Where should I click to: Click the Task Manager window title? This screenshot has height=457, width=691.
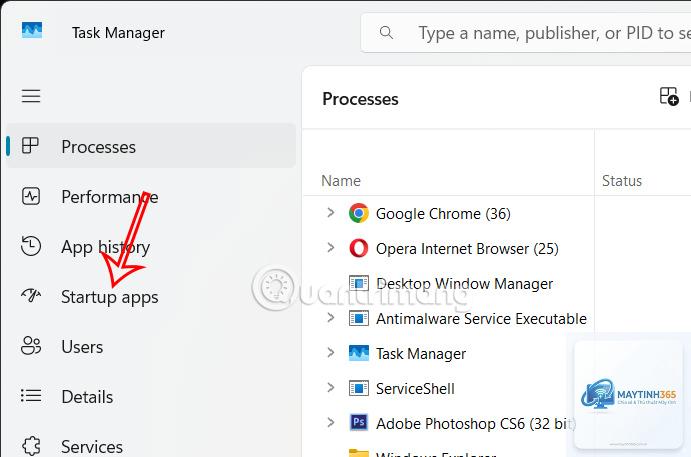tap(118, 33)
